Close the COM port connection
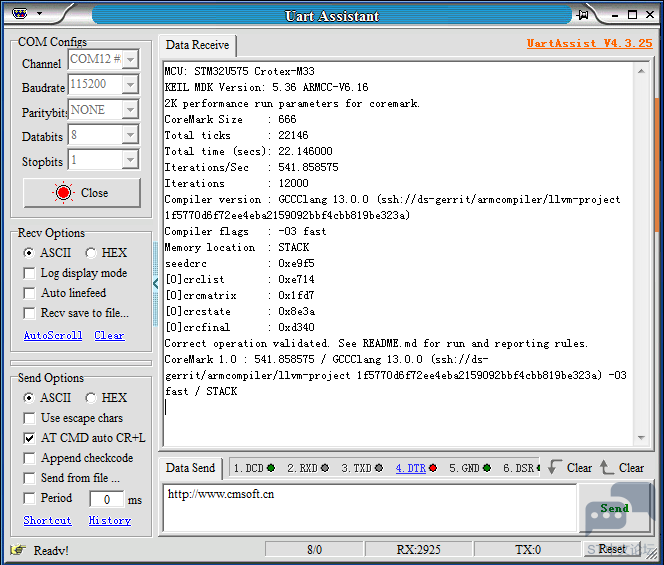664x565 pixels. [x=82, y=193]
